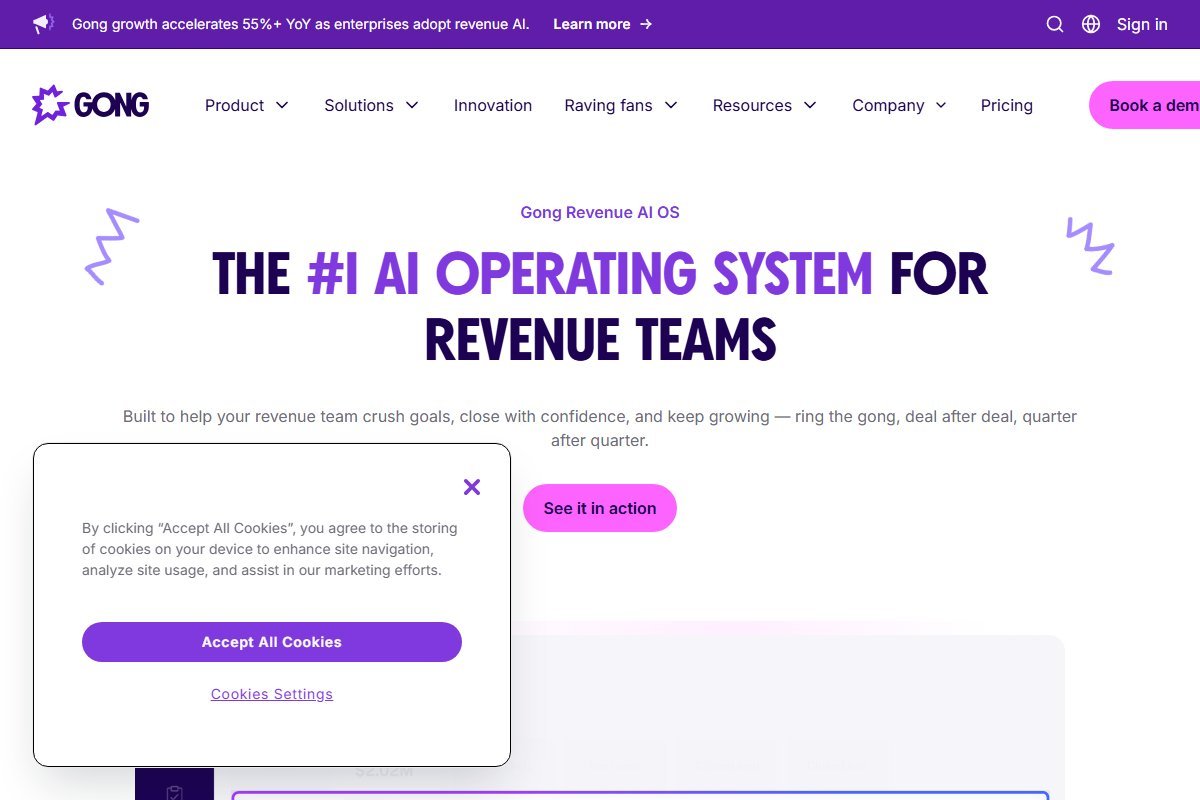Screen dimensions: 1200x800
Task: Open the Resources nav item
Action: coord(752,105)
